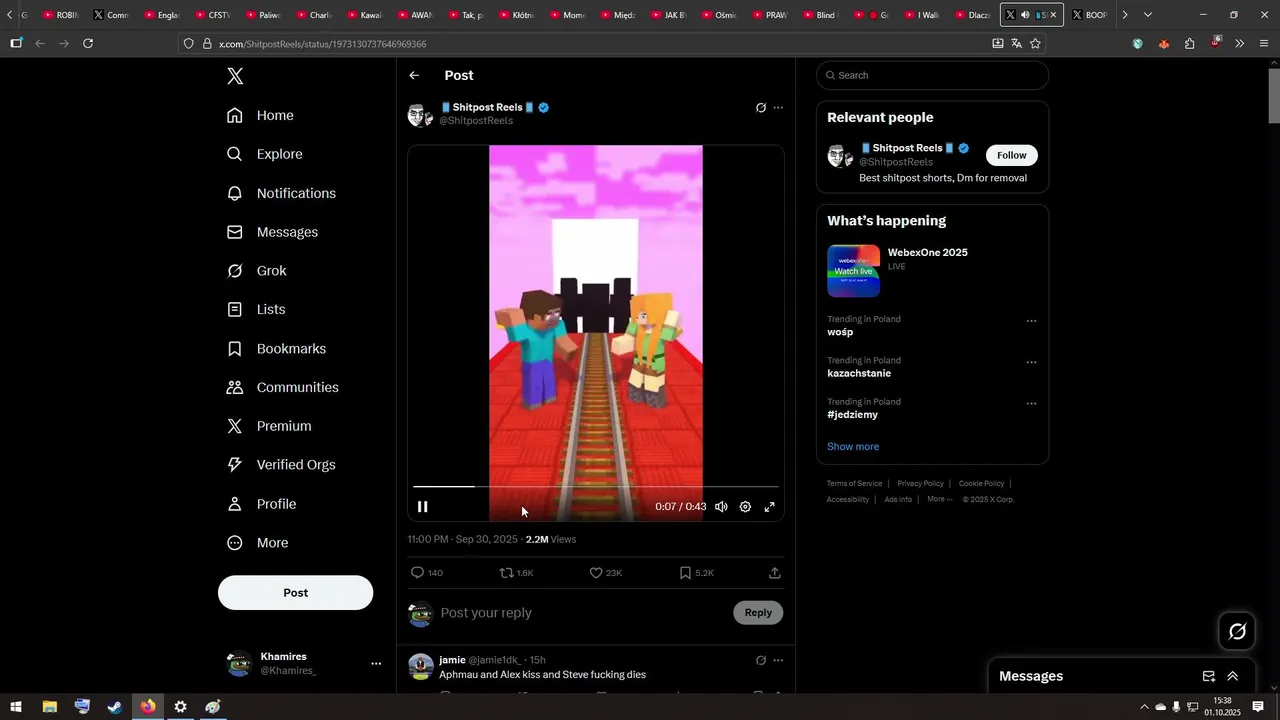Open Premium in the sidebar

[x=269, y=426]
